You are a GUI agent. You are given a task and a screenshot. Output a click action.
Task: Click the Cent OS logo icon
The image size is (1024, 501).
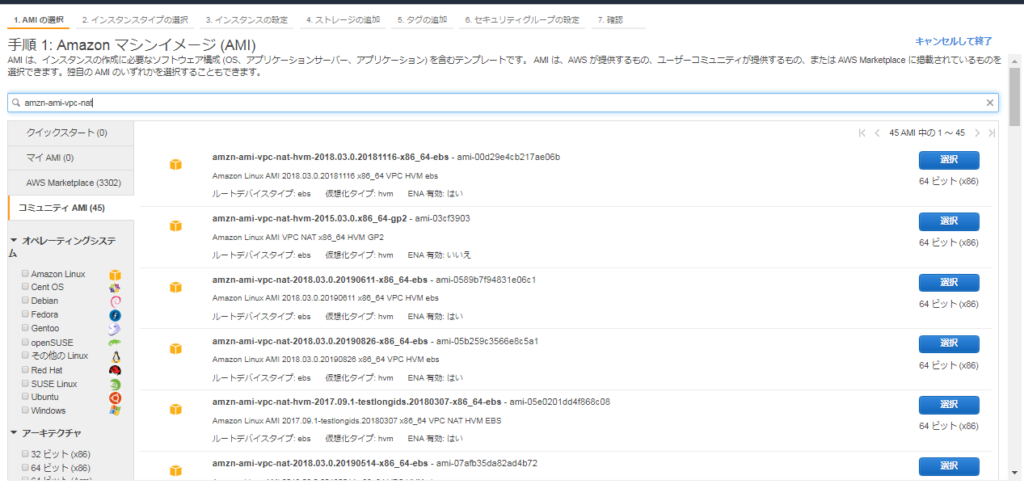(115, 287)
